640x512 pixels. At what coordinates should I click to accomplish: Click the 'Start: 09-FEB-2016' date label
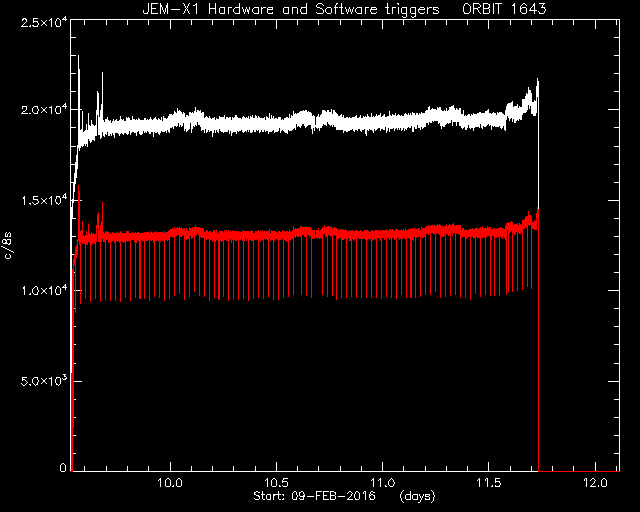click(314, 496)
